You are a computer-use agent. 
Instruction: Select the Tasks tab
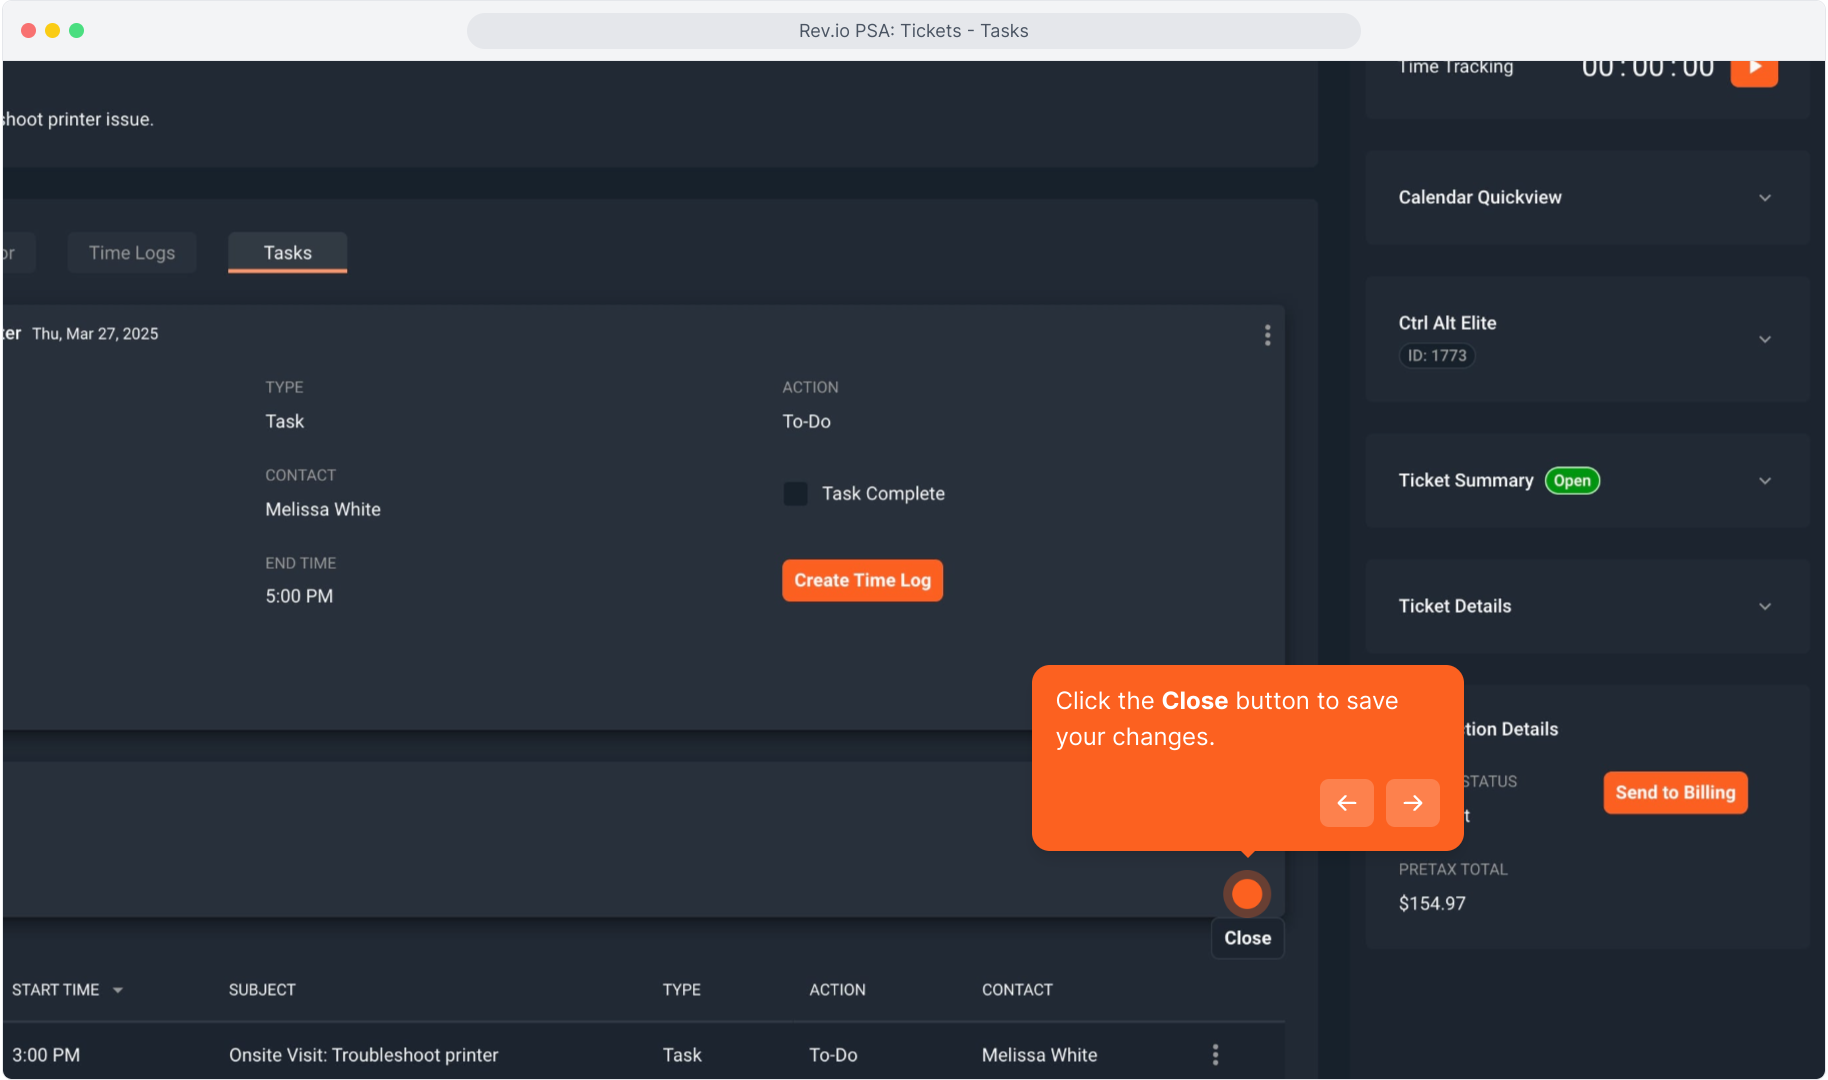(x=287, y=253)
